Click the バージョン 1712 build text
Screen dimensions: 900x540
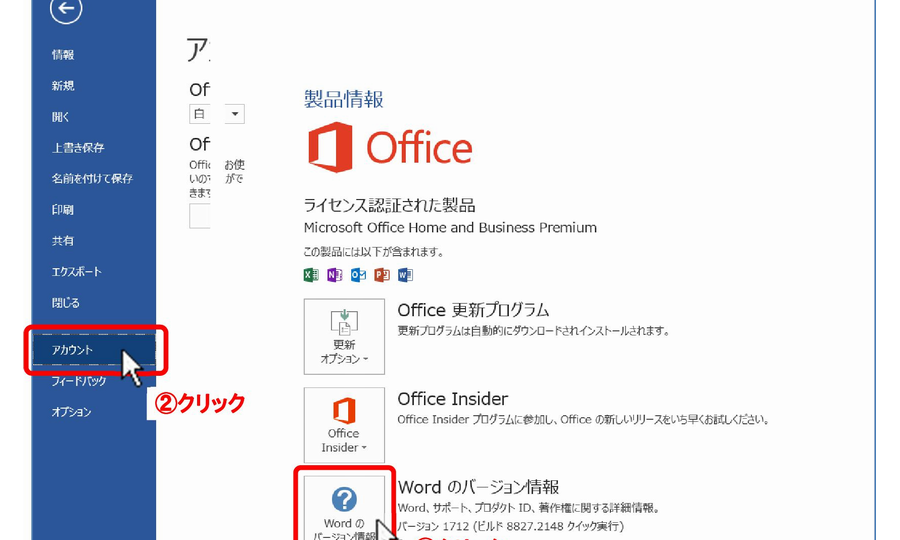click(x=510, y=526)
